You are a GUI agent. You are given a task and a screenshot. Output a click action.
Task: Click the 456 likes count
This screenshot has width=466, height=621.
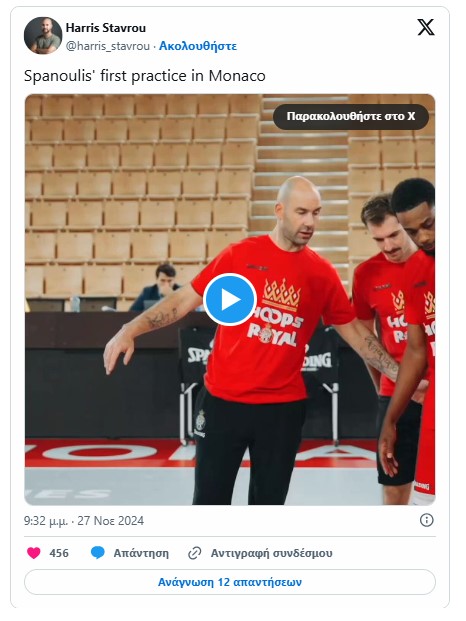coord(59,553)
